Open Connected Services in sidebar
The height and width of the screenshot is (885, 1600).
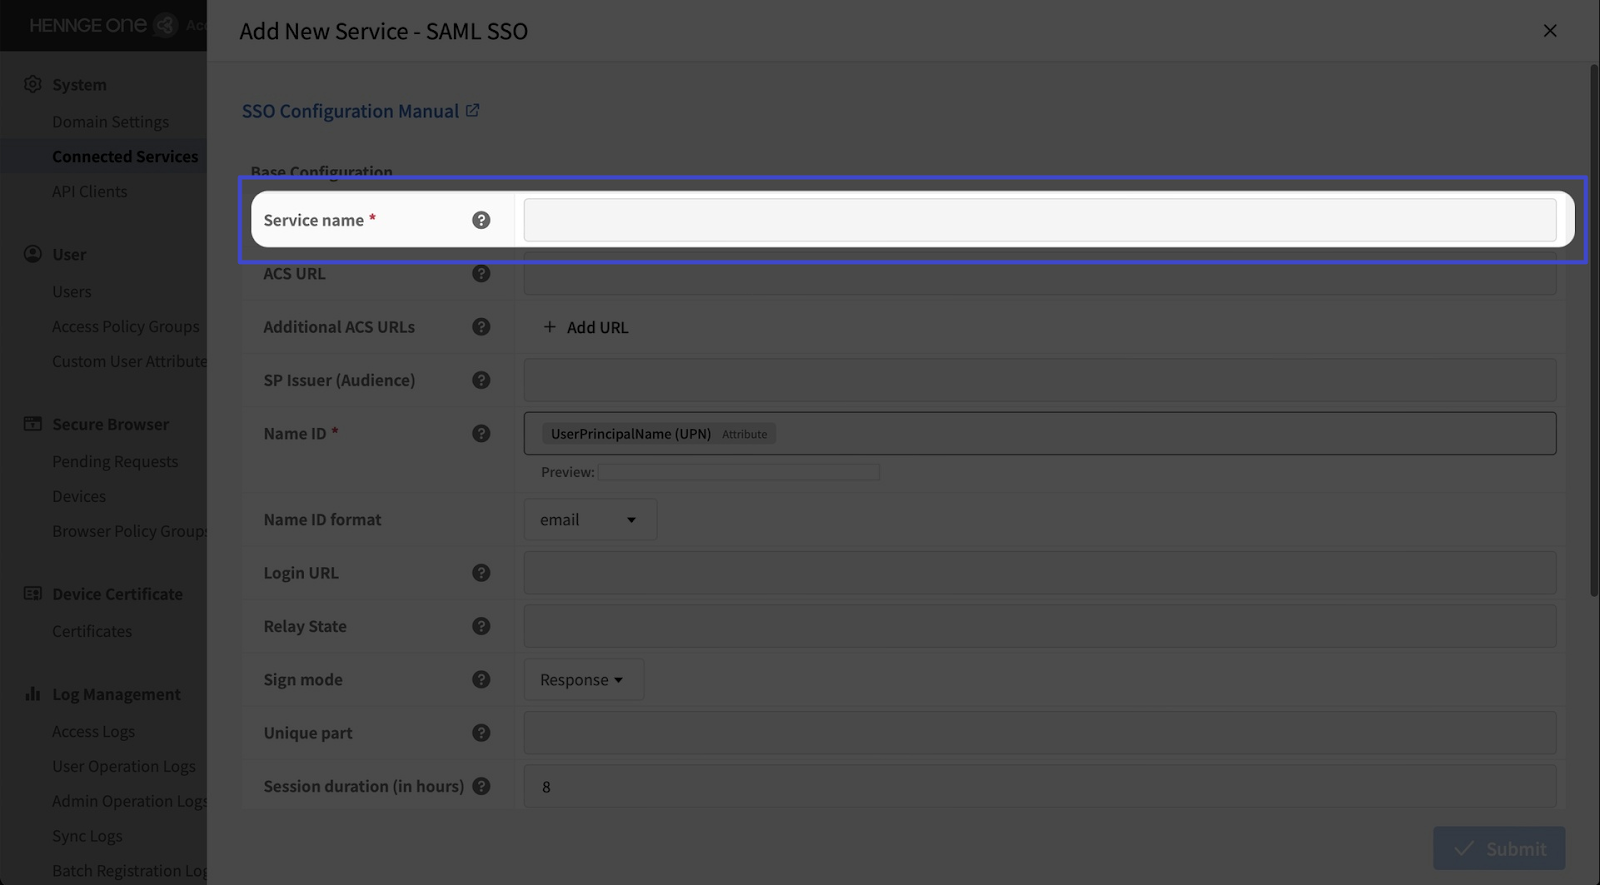125,157
